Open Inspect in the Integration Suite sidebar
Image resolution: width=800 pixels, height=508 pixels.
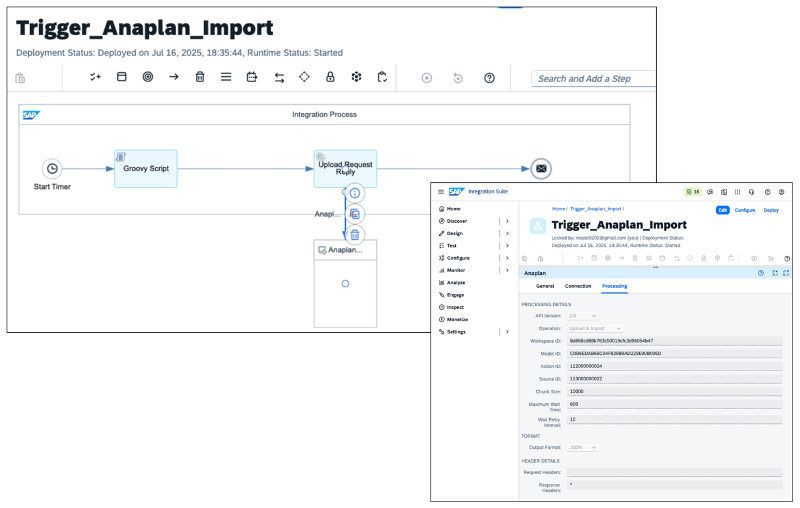point(455,307)
